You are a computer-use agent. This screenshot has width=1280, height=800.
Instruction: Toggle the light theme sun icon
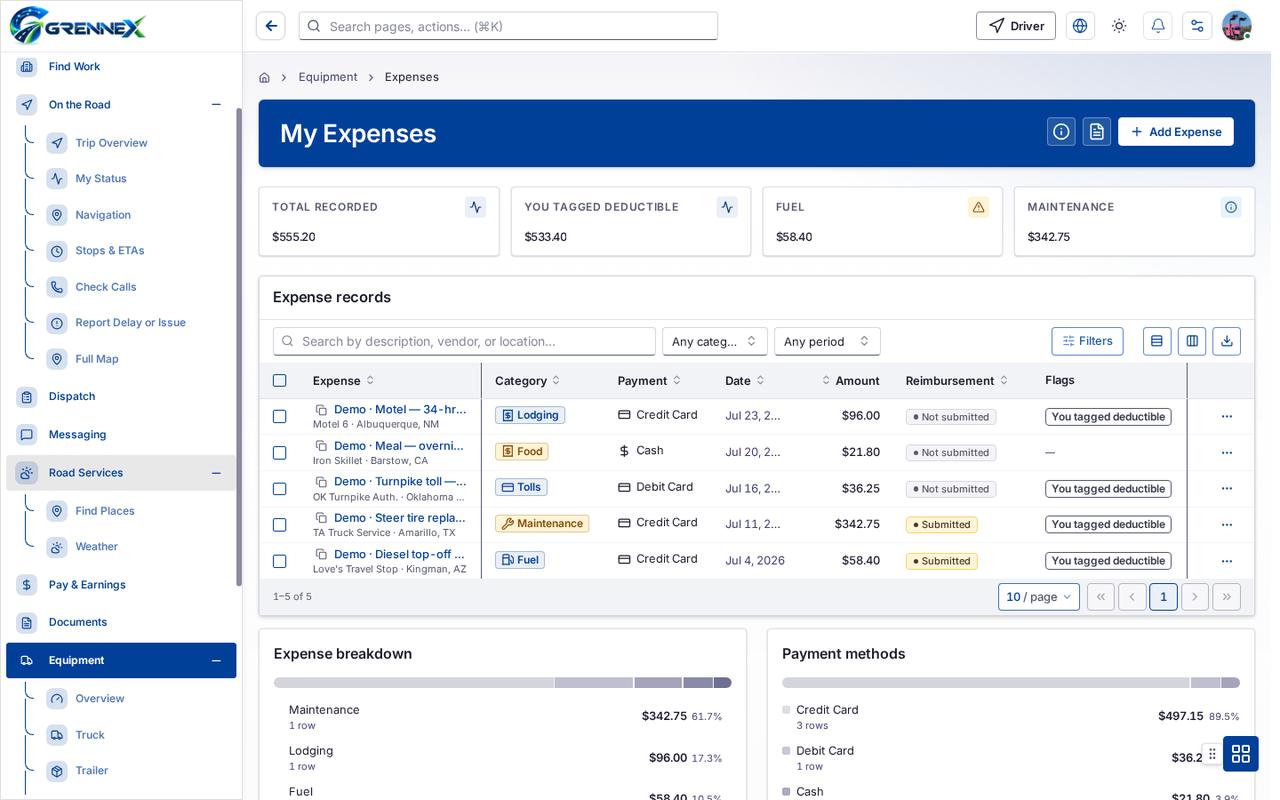coord(1119,26)
